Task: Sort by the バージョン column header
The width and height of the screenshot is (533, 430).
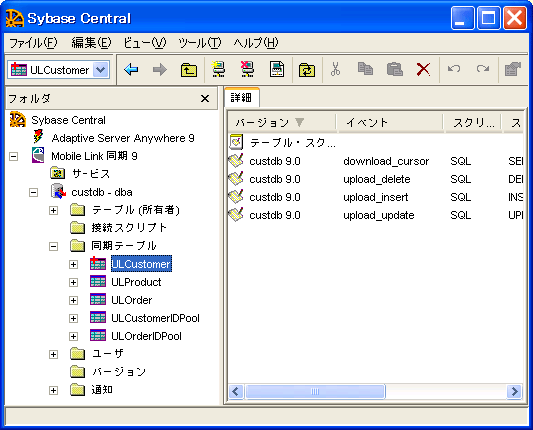Action: tap(282, 122)
